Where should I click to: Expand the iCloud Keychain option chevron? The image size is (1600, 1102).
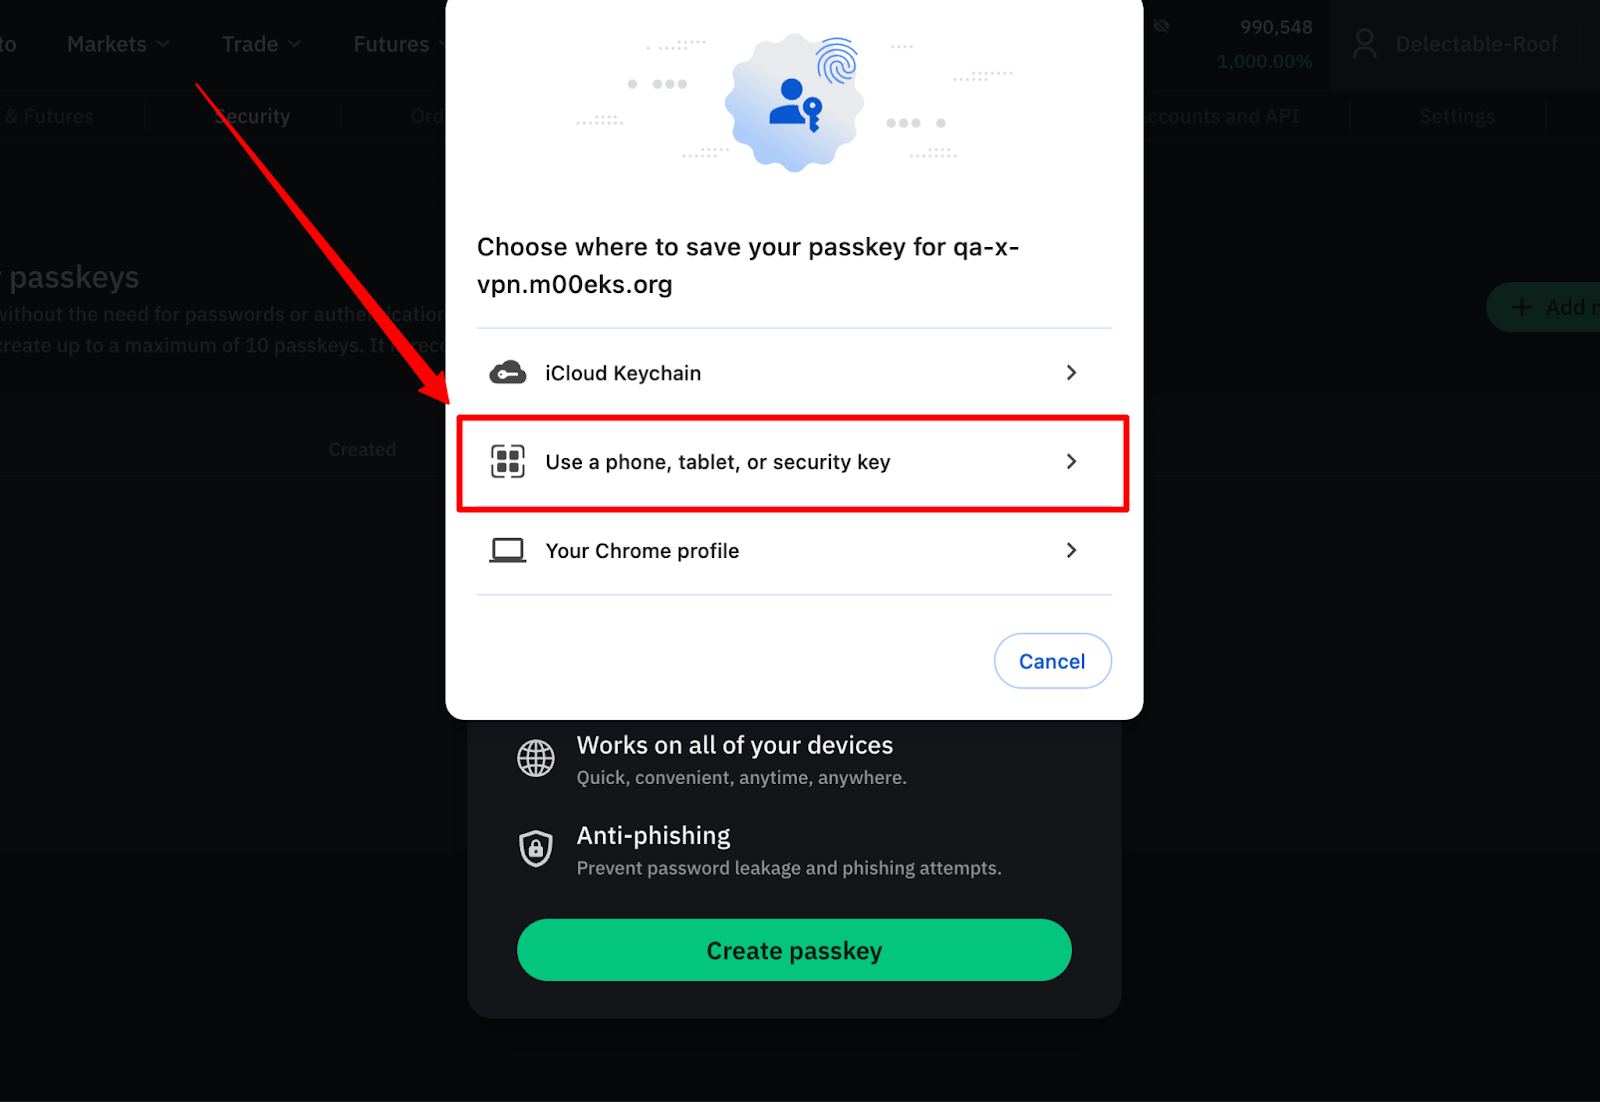1071,373
